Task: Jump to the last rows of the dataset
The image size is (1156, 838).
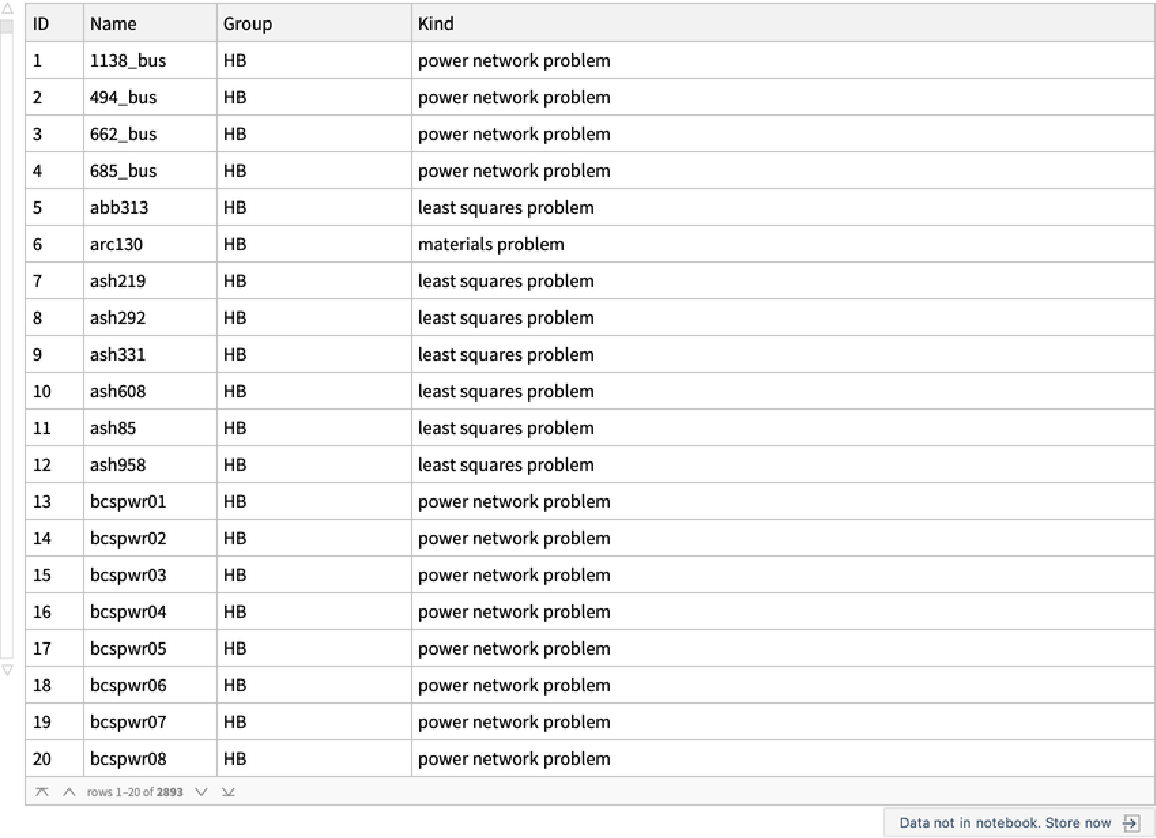Action: [x=228, y=792]
